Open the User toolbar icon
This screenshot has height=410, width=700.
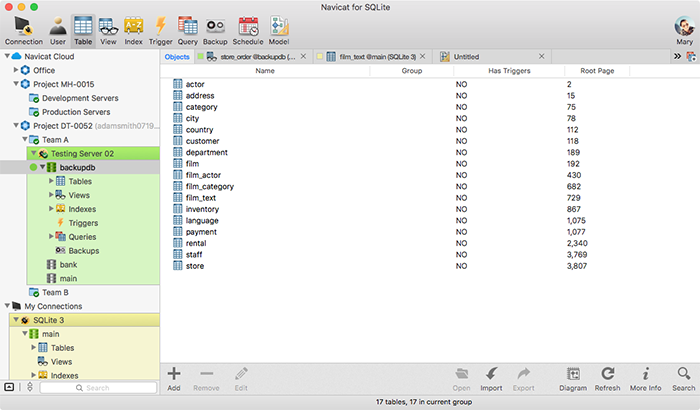[58, 30]
